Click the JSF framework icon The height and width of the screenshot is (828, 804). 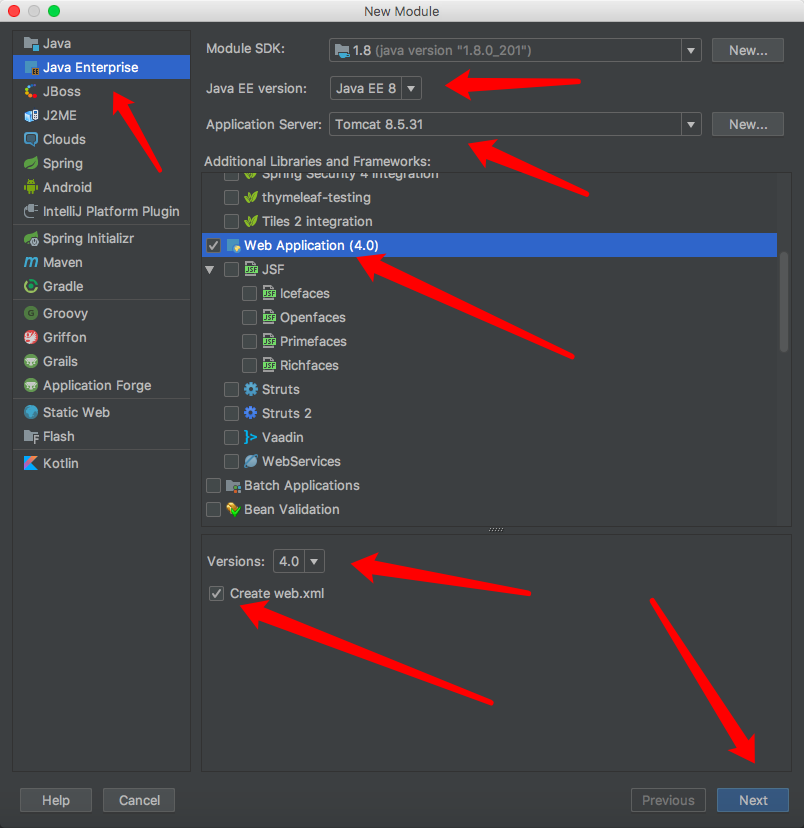coord(251,269)
